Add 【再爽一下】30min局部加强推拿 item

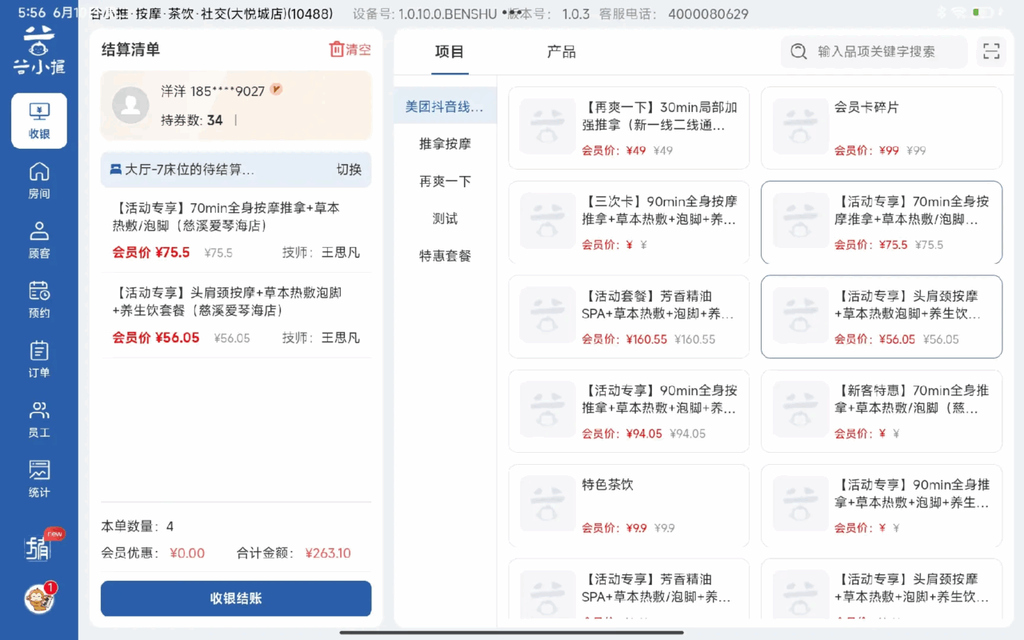point(629,127)
